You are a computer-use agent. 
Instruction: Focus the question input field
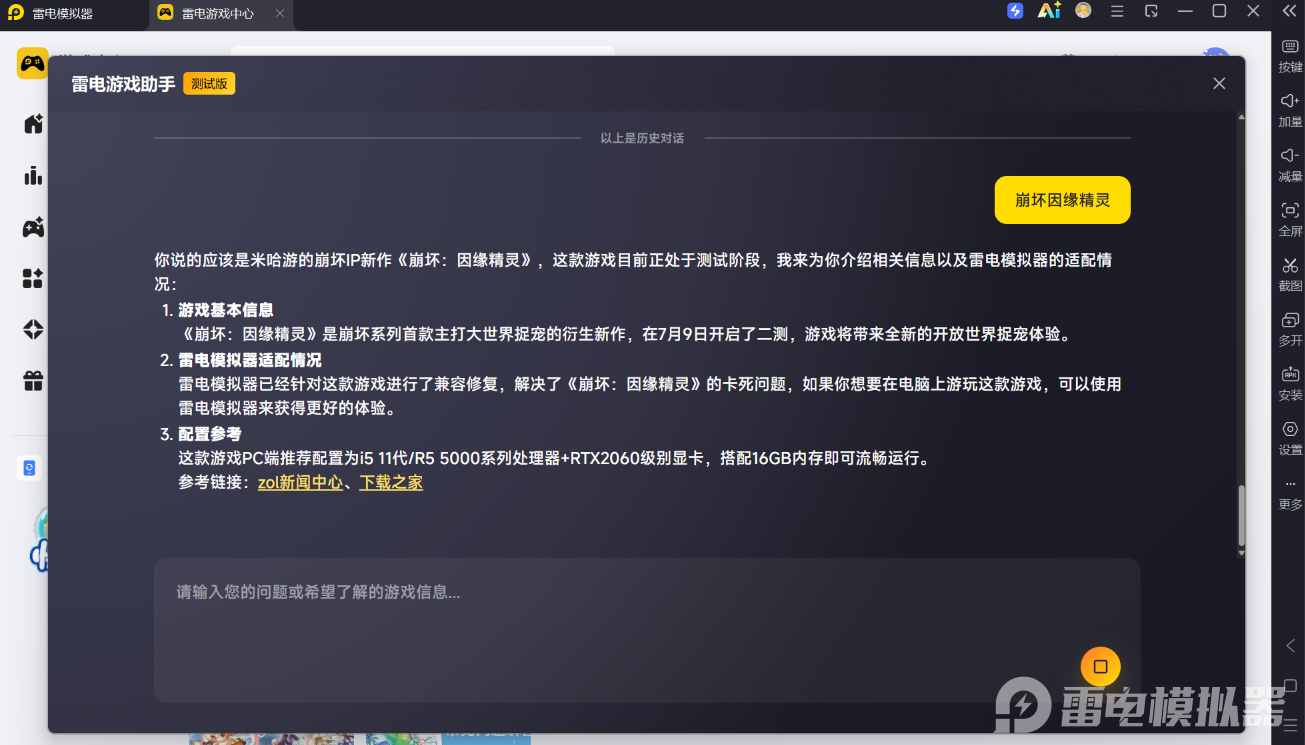click(647, 630)
